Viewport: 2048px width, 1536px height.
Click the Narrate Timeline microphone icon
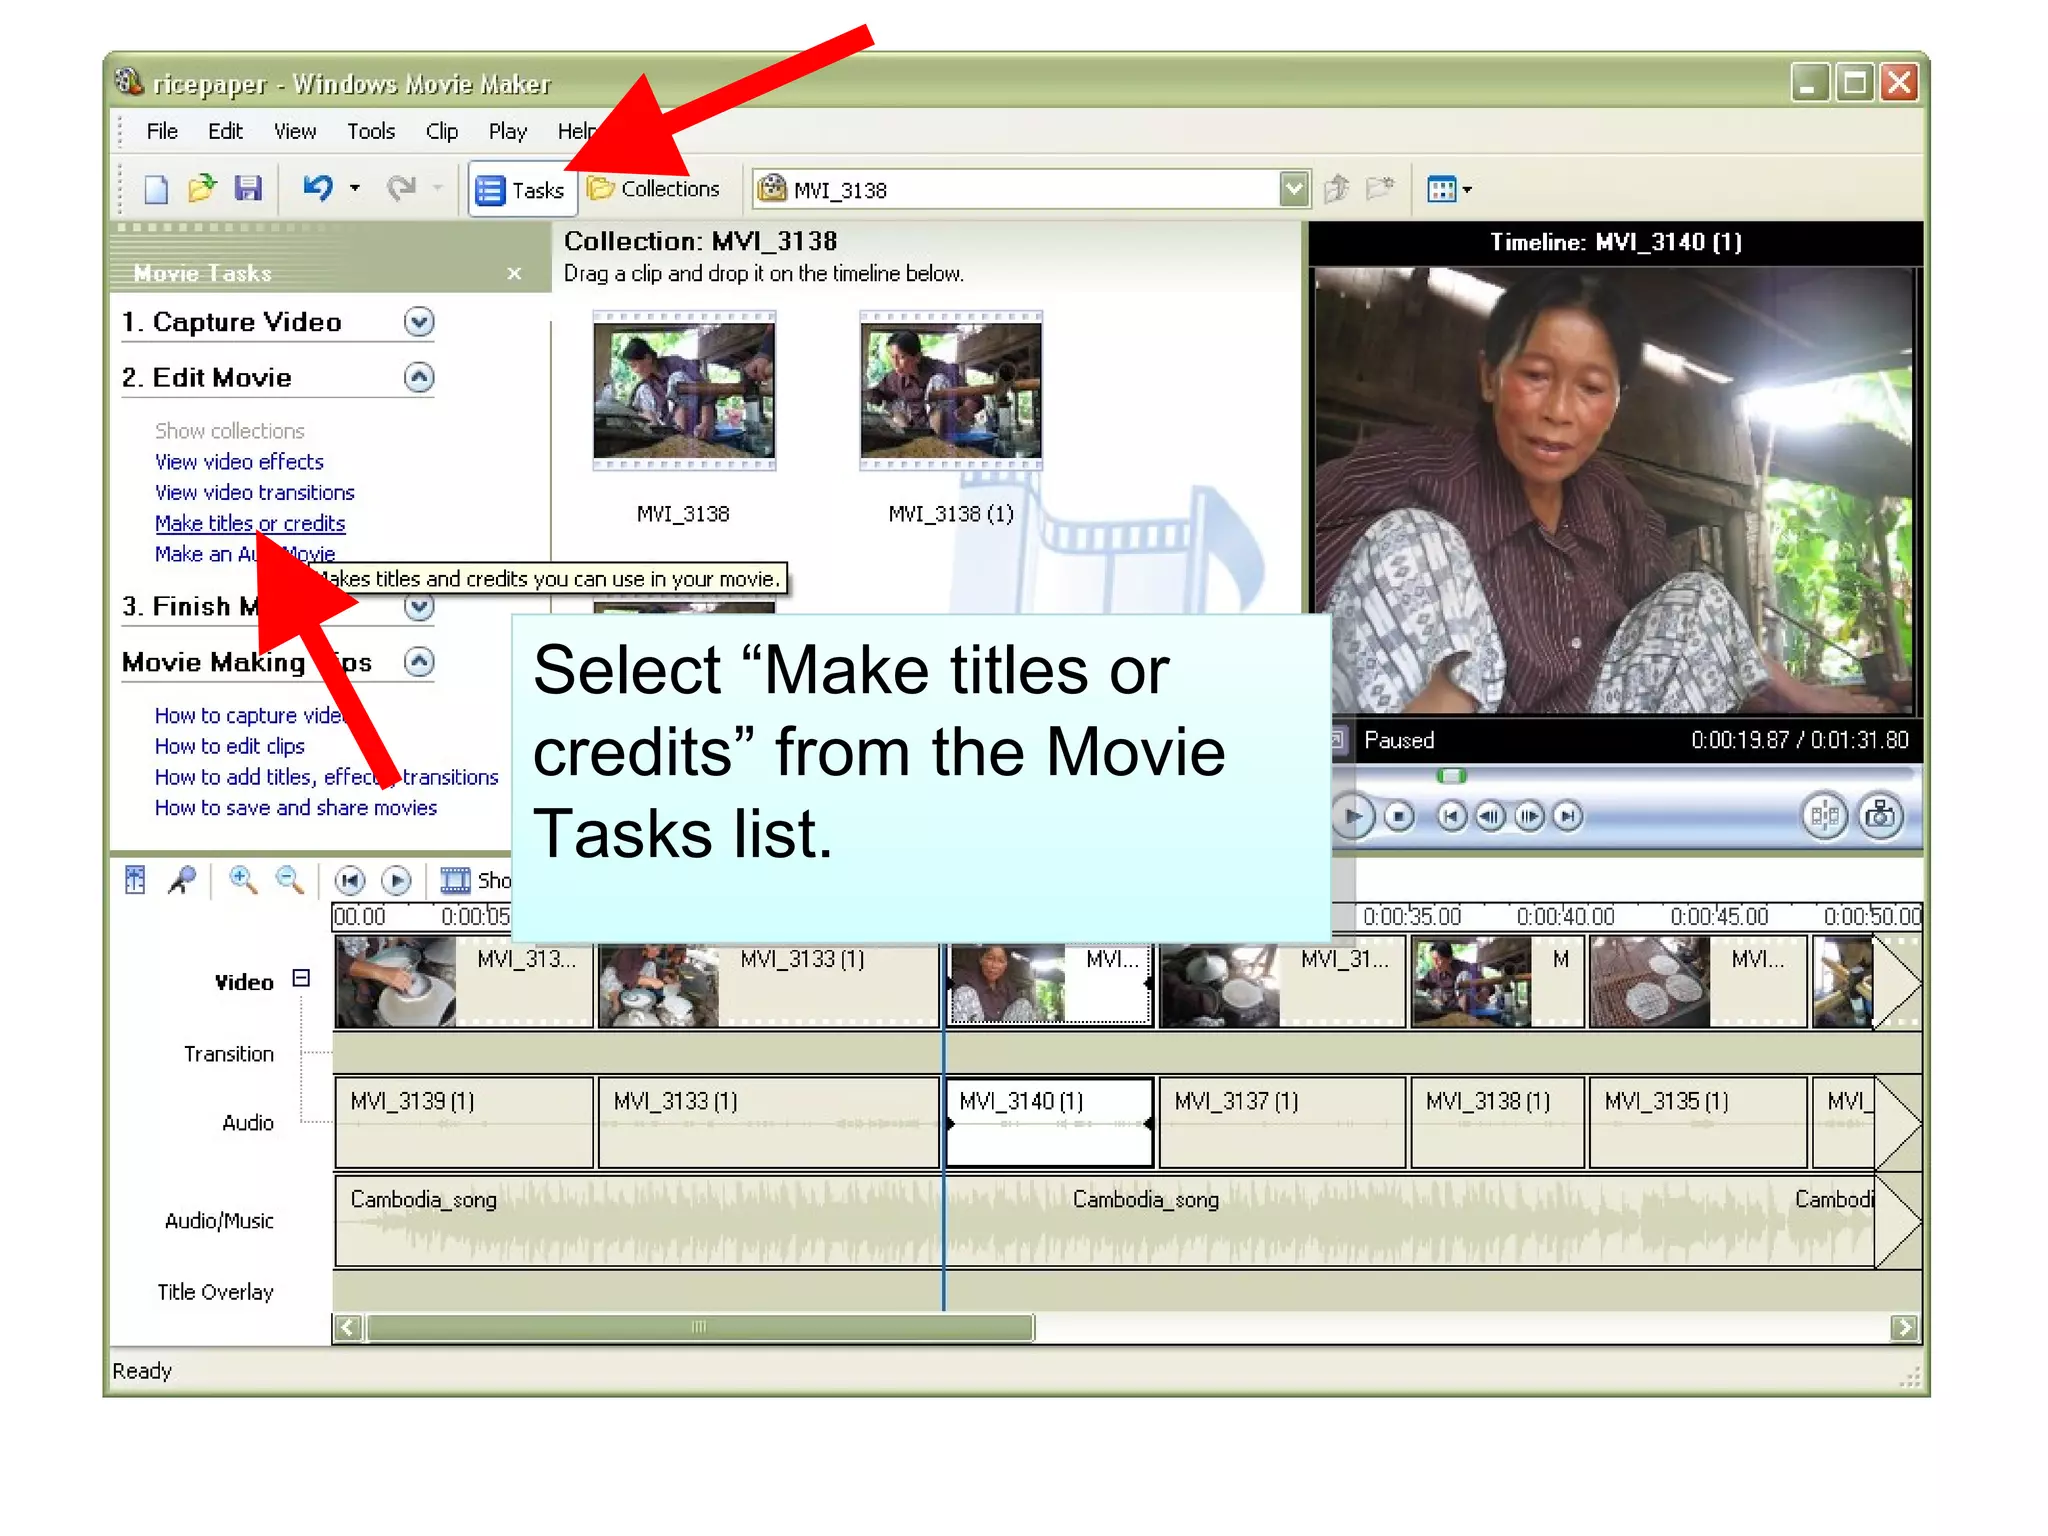click(x=182, y=880)
